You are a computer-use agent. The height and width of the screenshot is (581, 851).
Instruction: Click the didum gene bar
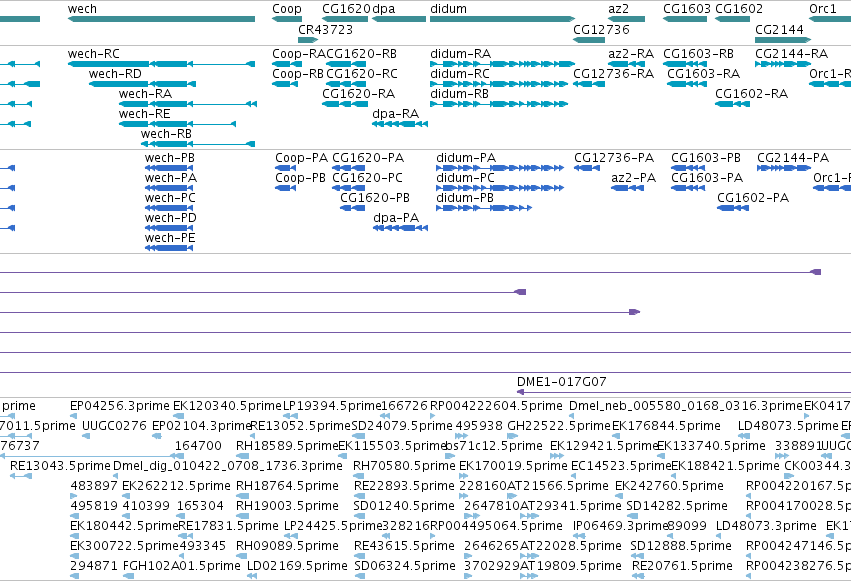(502, 19)
